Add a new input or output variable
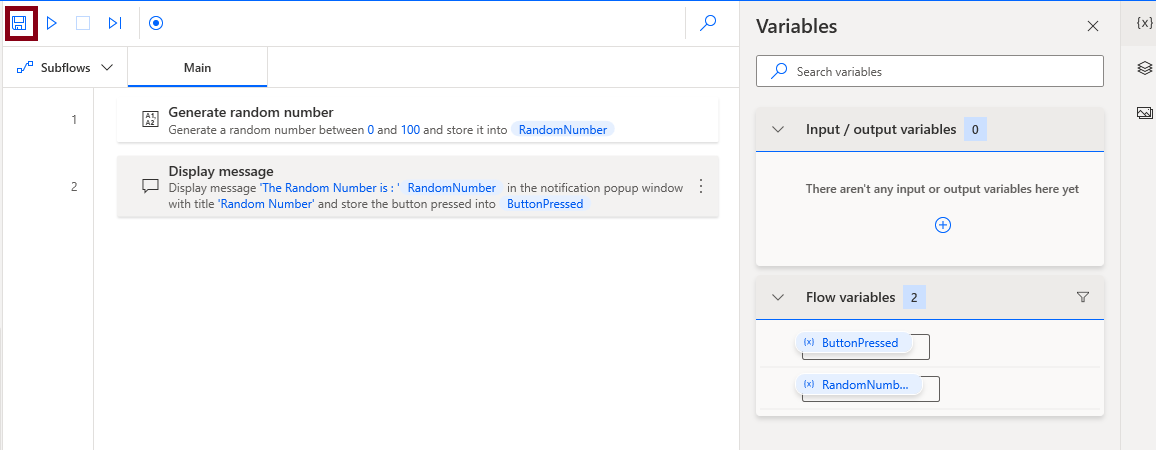1156x450 pixels. click(942, 225)
